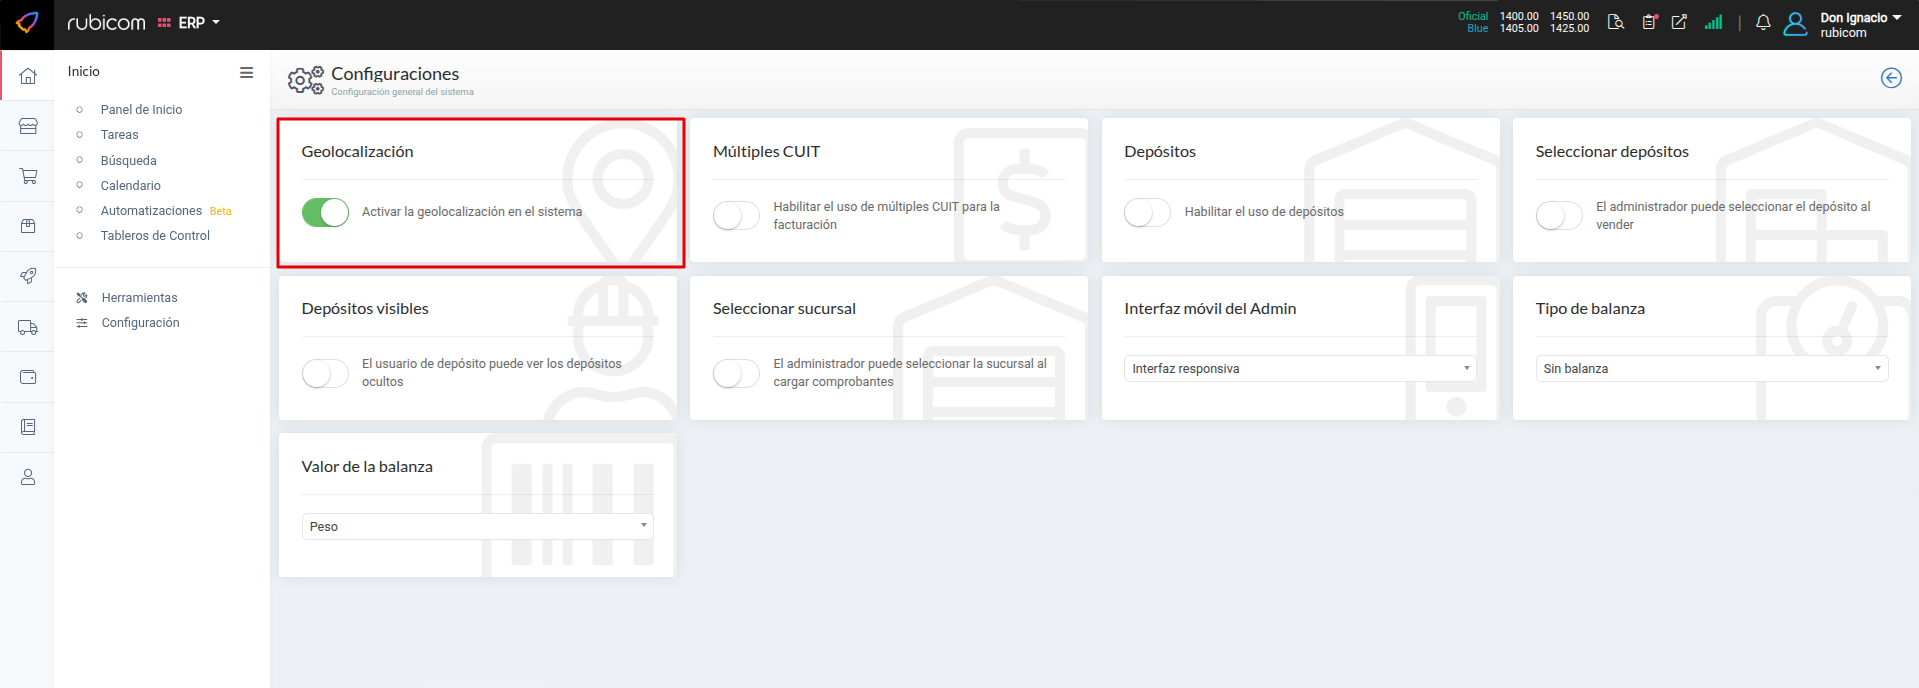
Task: Click the home icon in left sidebar
Action: (28, 76)
